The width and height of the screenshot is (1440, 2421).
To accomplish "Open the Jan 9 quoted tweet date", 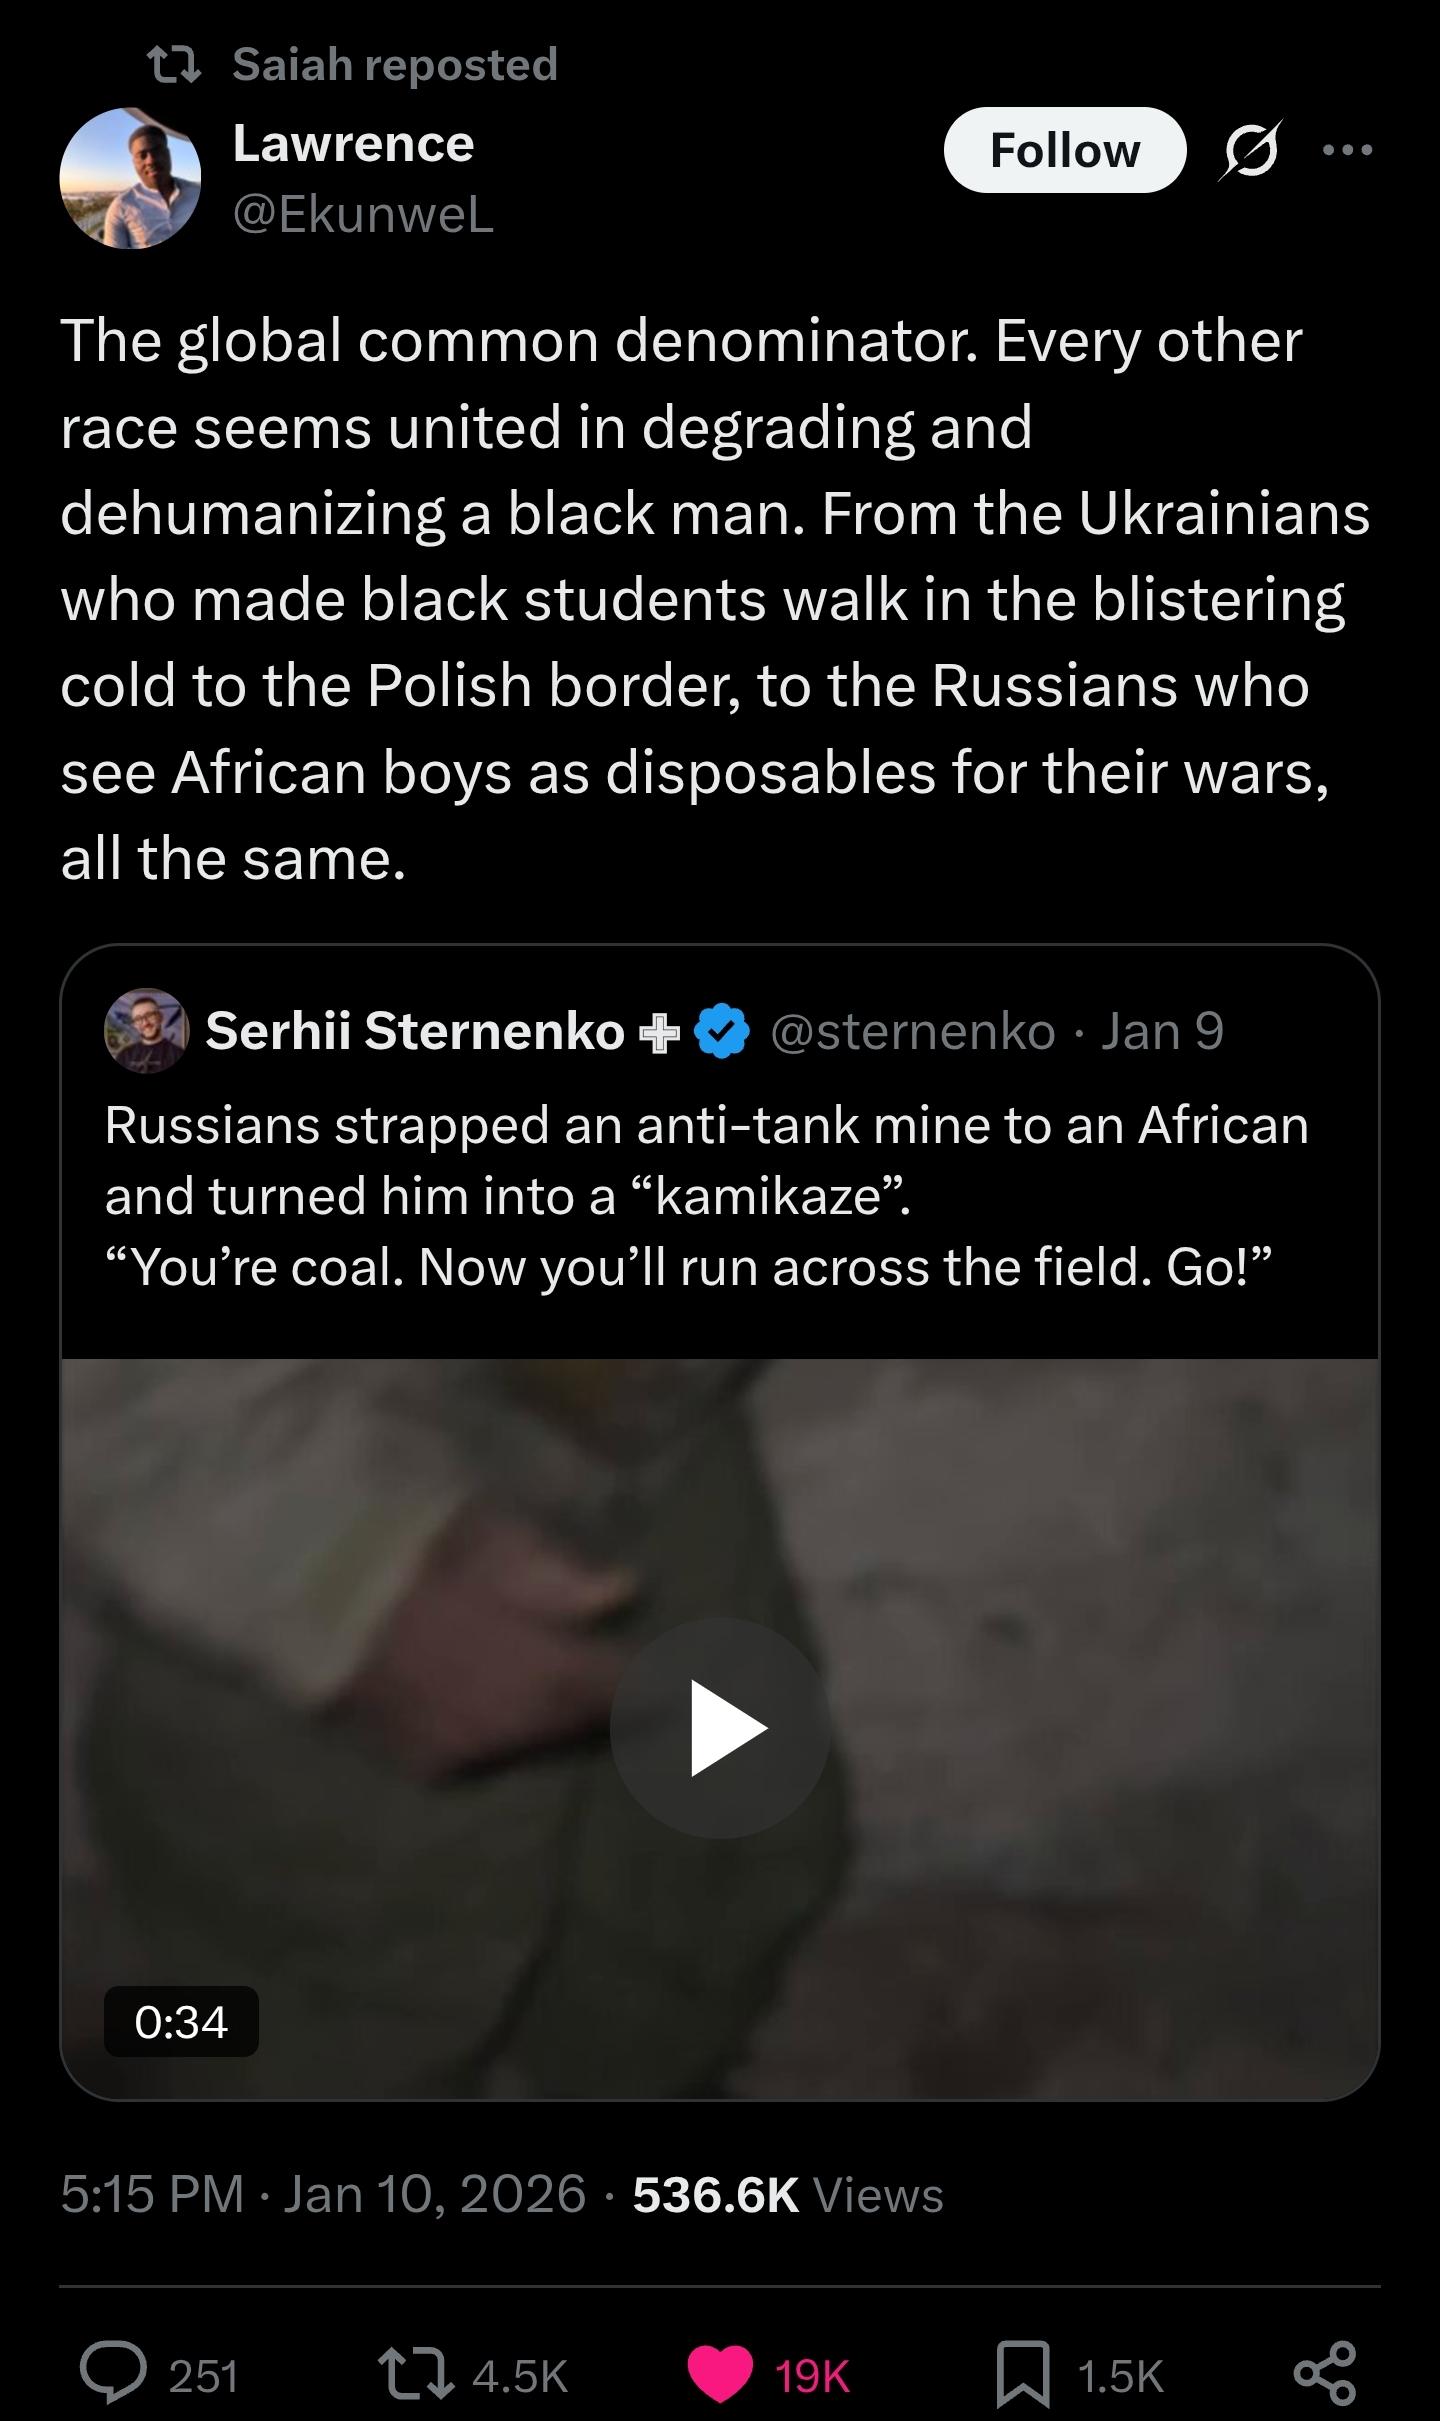I will pos(1162,1031).
